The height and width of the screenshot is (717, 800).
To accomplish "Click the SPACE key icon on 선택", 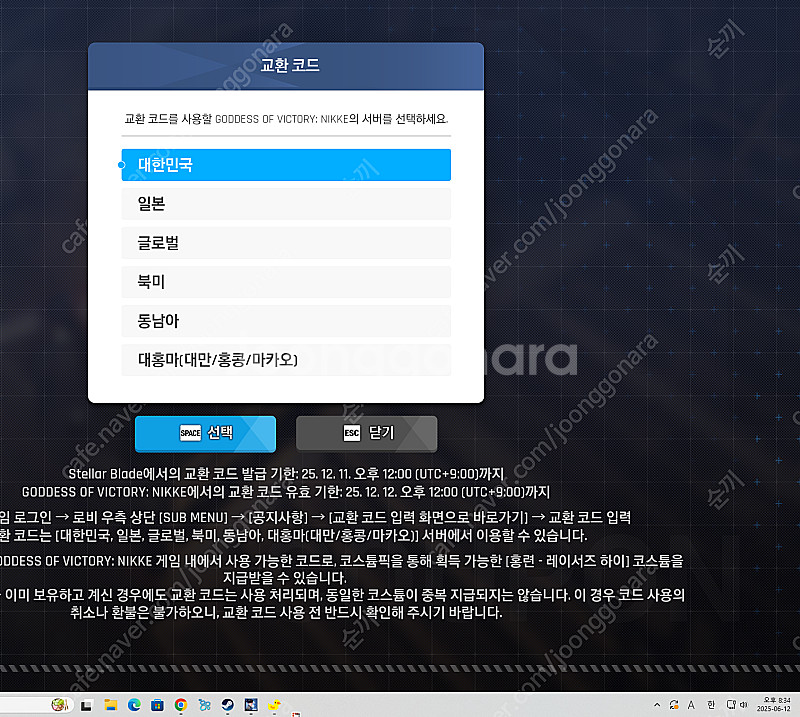I will point(190,433).
